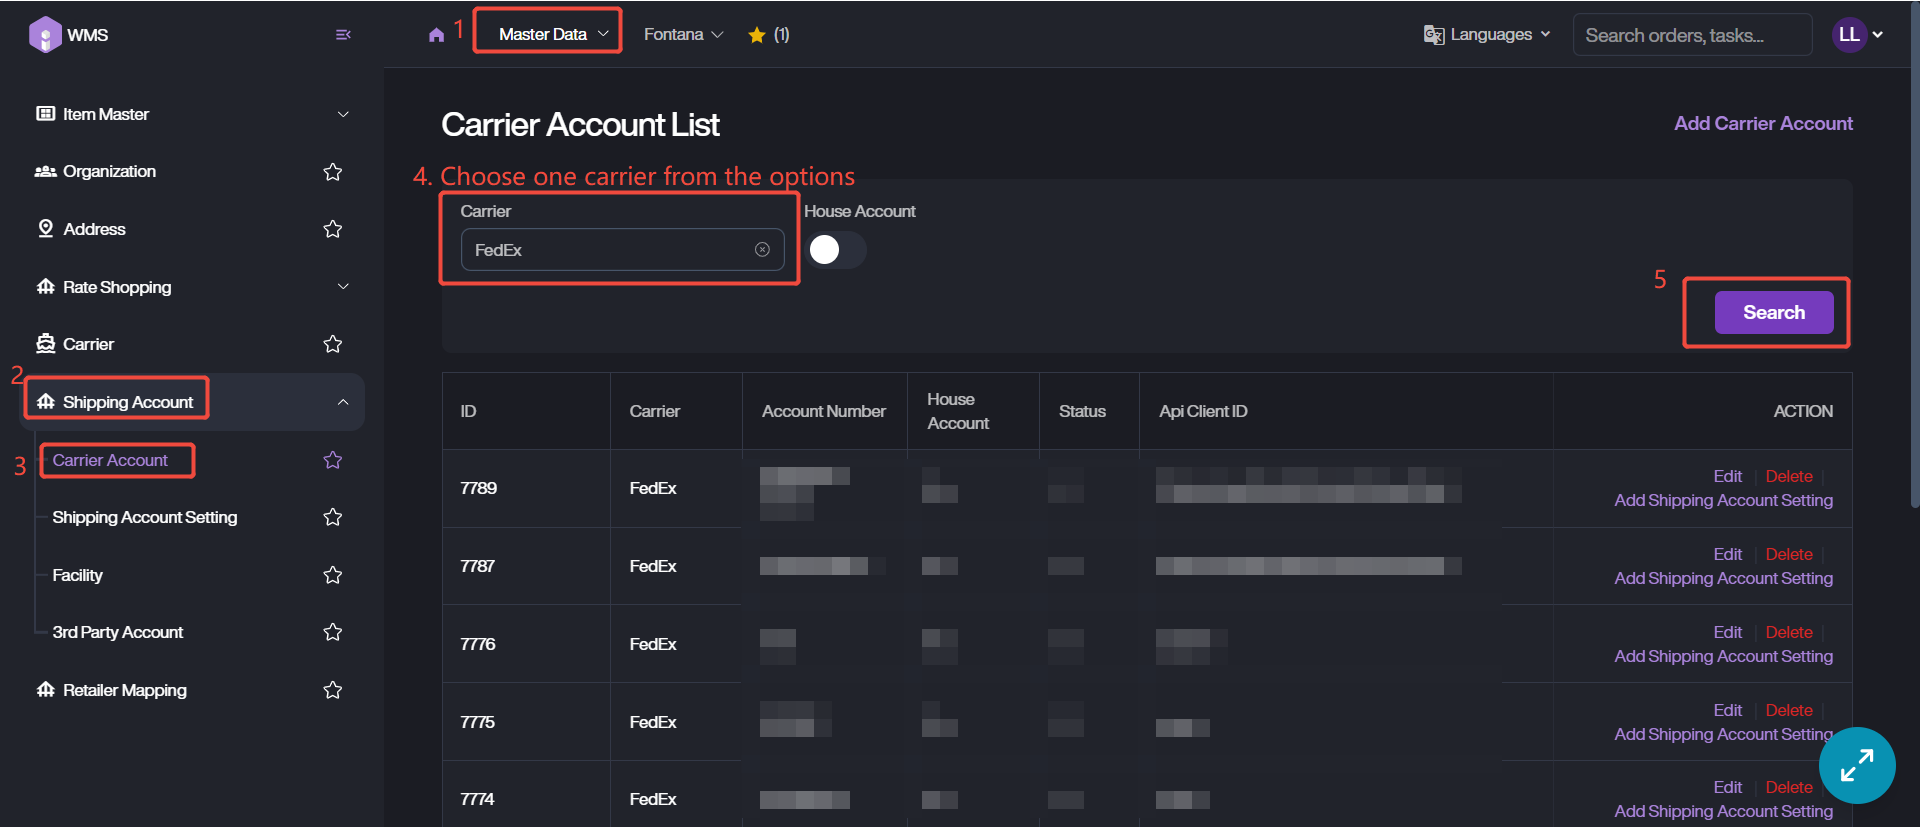
Task: Click the Search button
Action: click(1773, 312)
